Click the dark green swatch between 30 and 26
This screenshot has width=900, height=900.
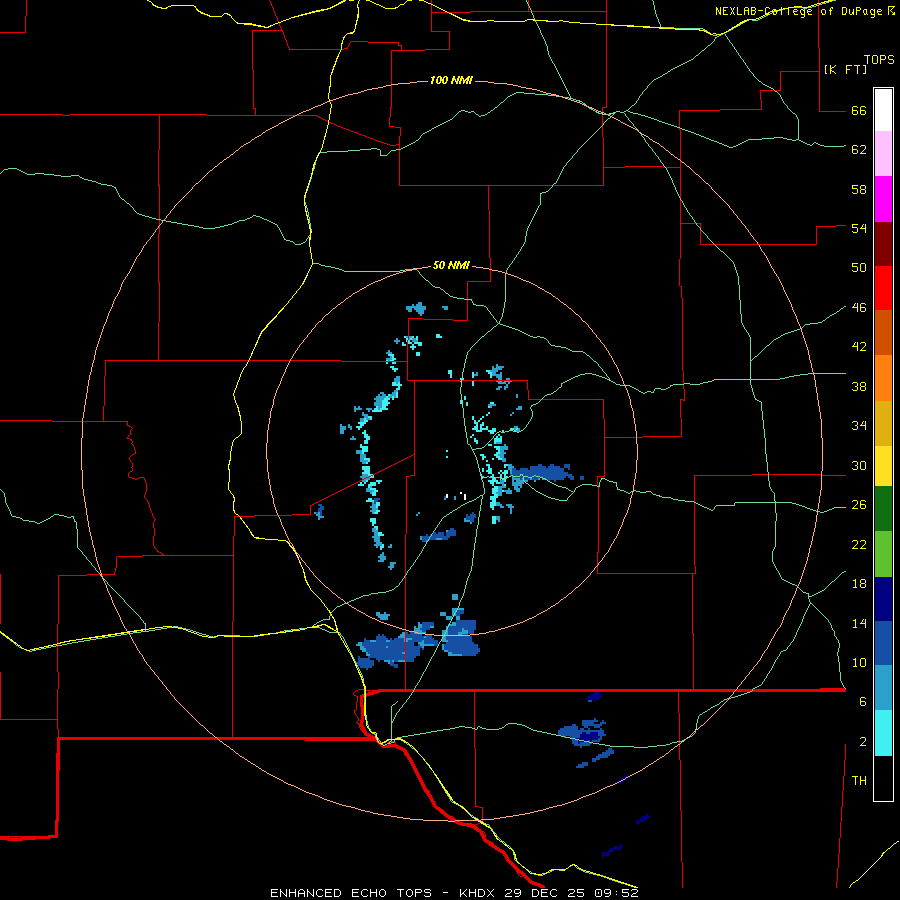click(883, 509)
